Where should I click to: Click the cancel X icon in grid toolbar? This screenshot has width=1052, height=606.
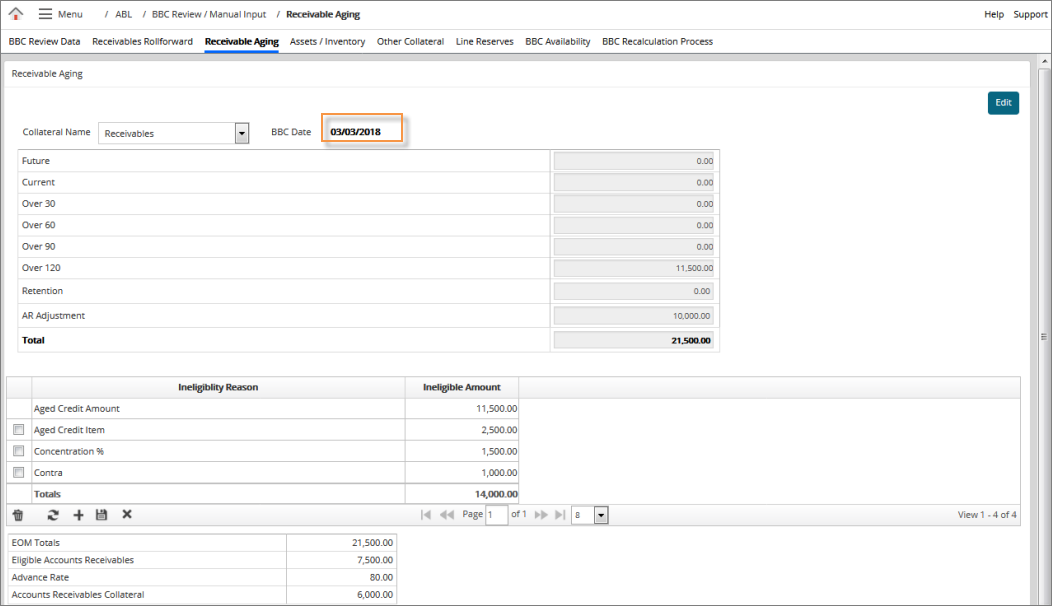tap(127, 515)
